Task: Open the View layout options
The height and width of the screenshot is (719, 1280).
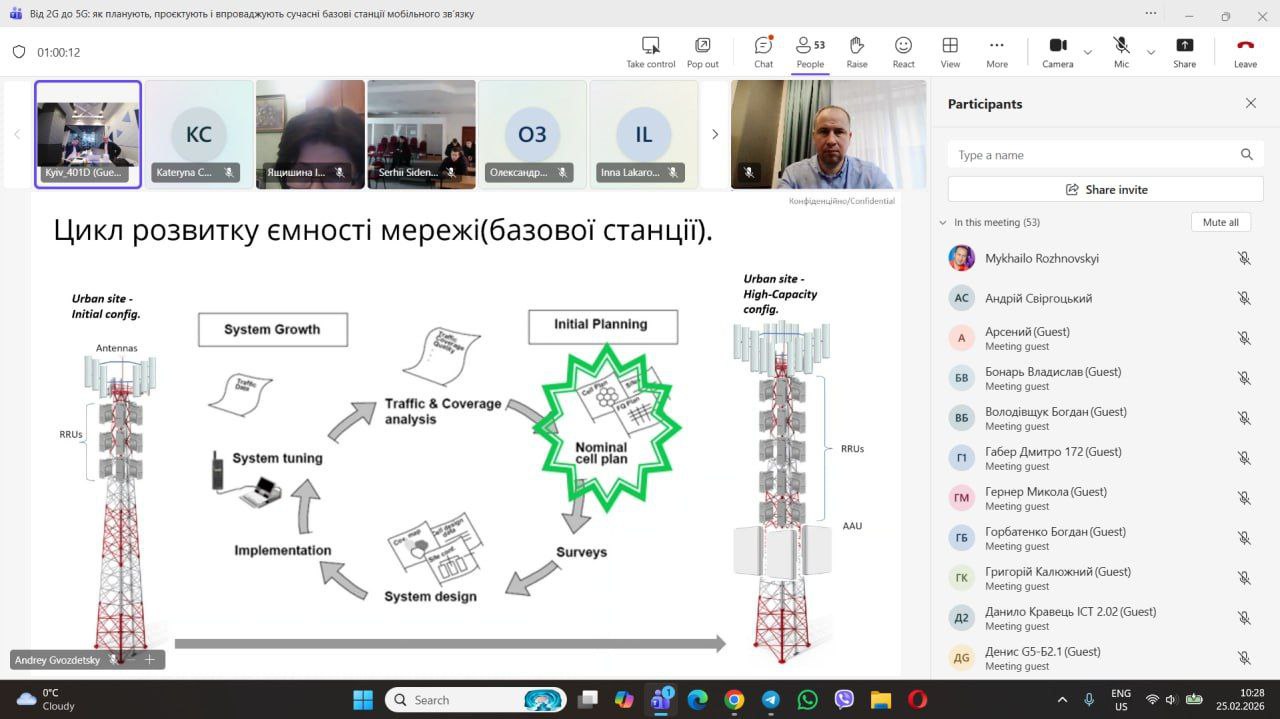Action: click(950, 51)
